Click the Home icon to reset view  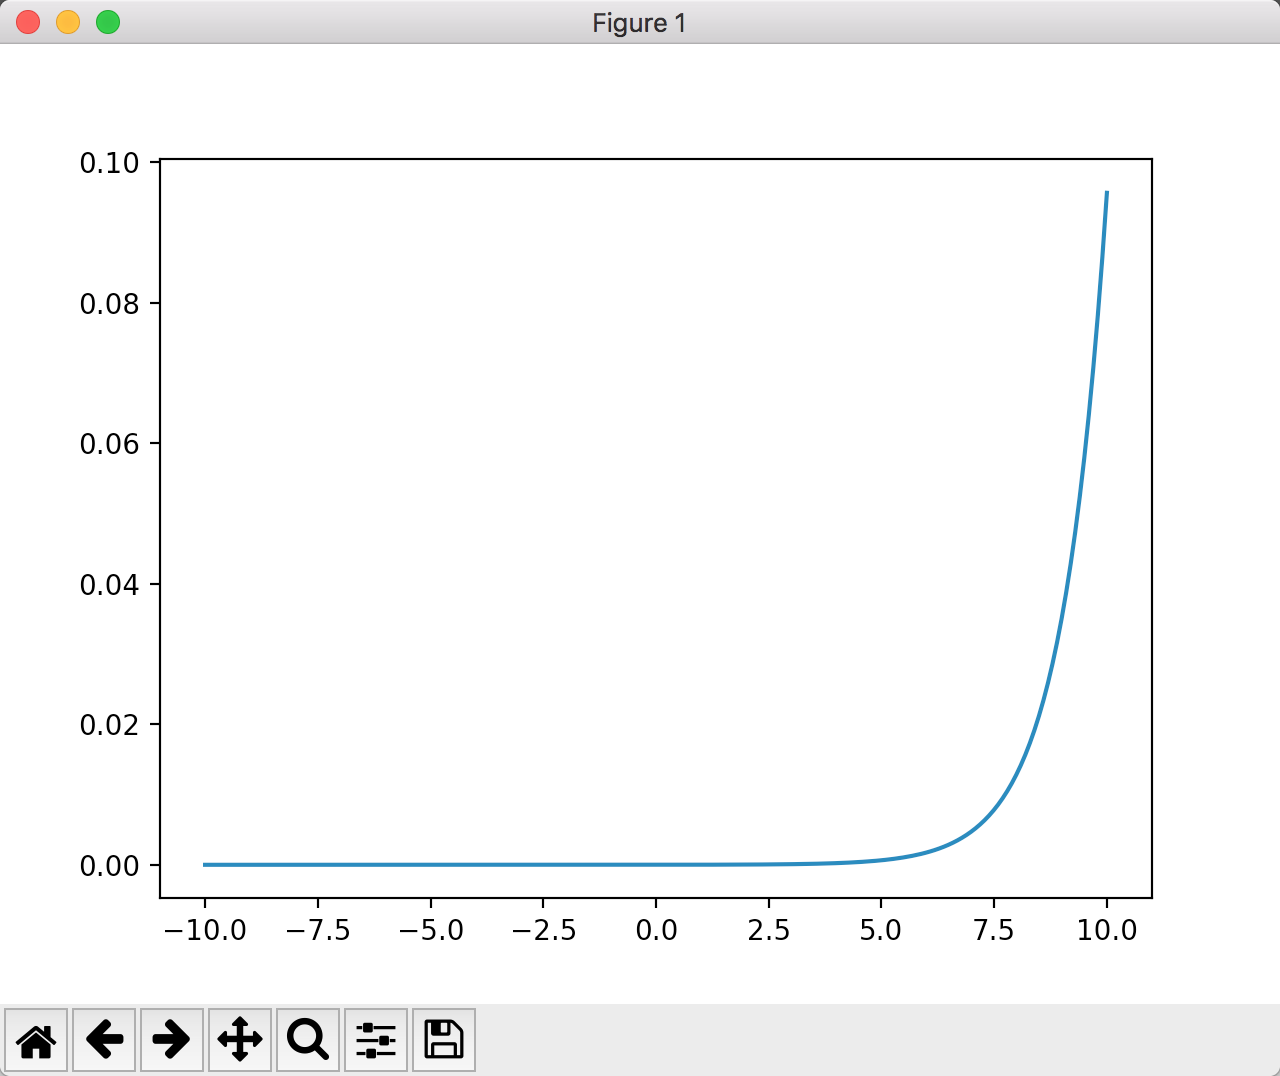[37, 1040]
